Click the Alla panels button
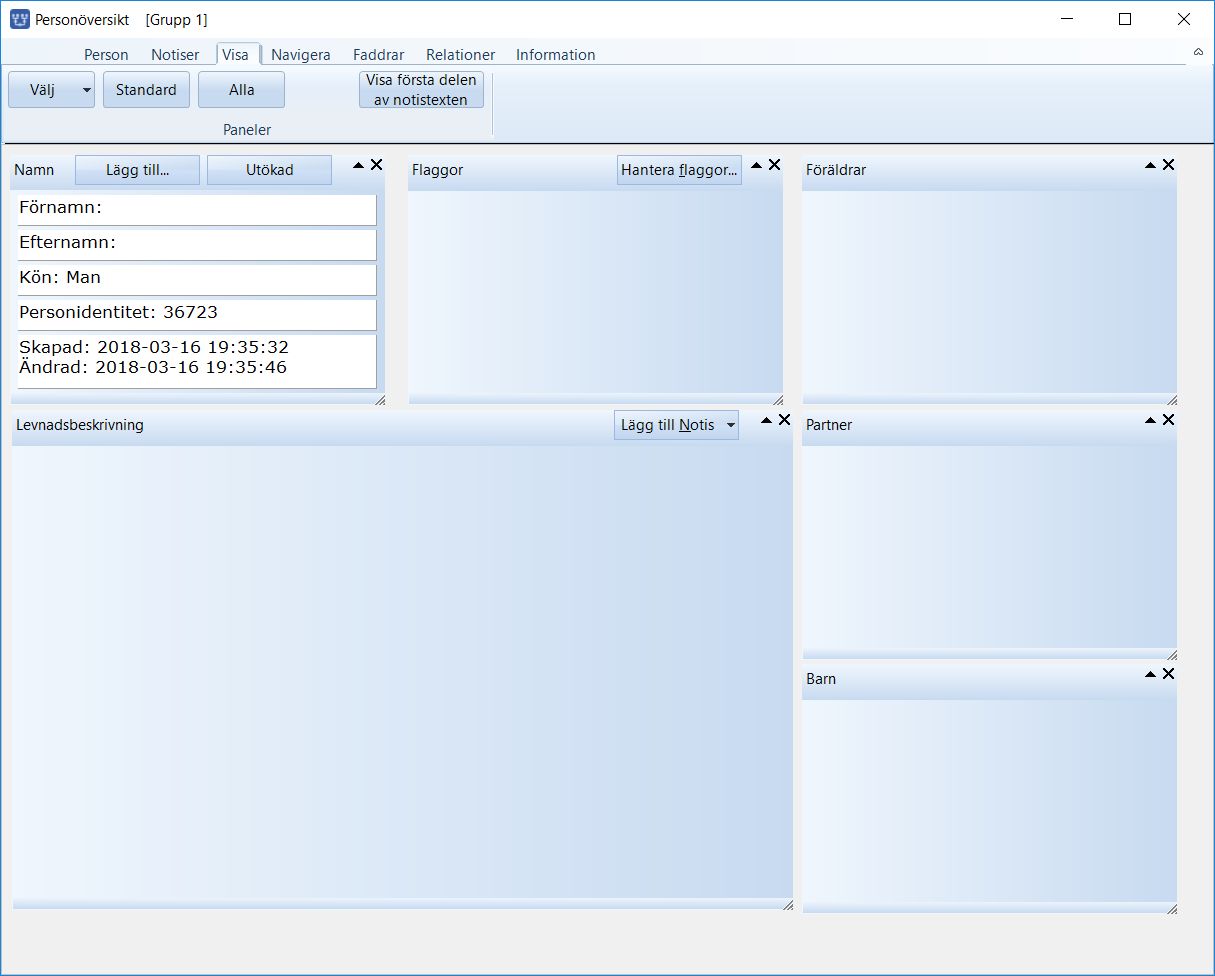The height and width of the screenshot is (976, 1215). [241, 90]
